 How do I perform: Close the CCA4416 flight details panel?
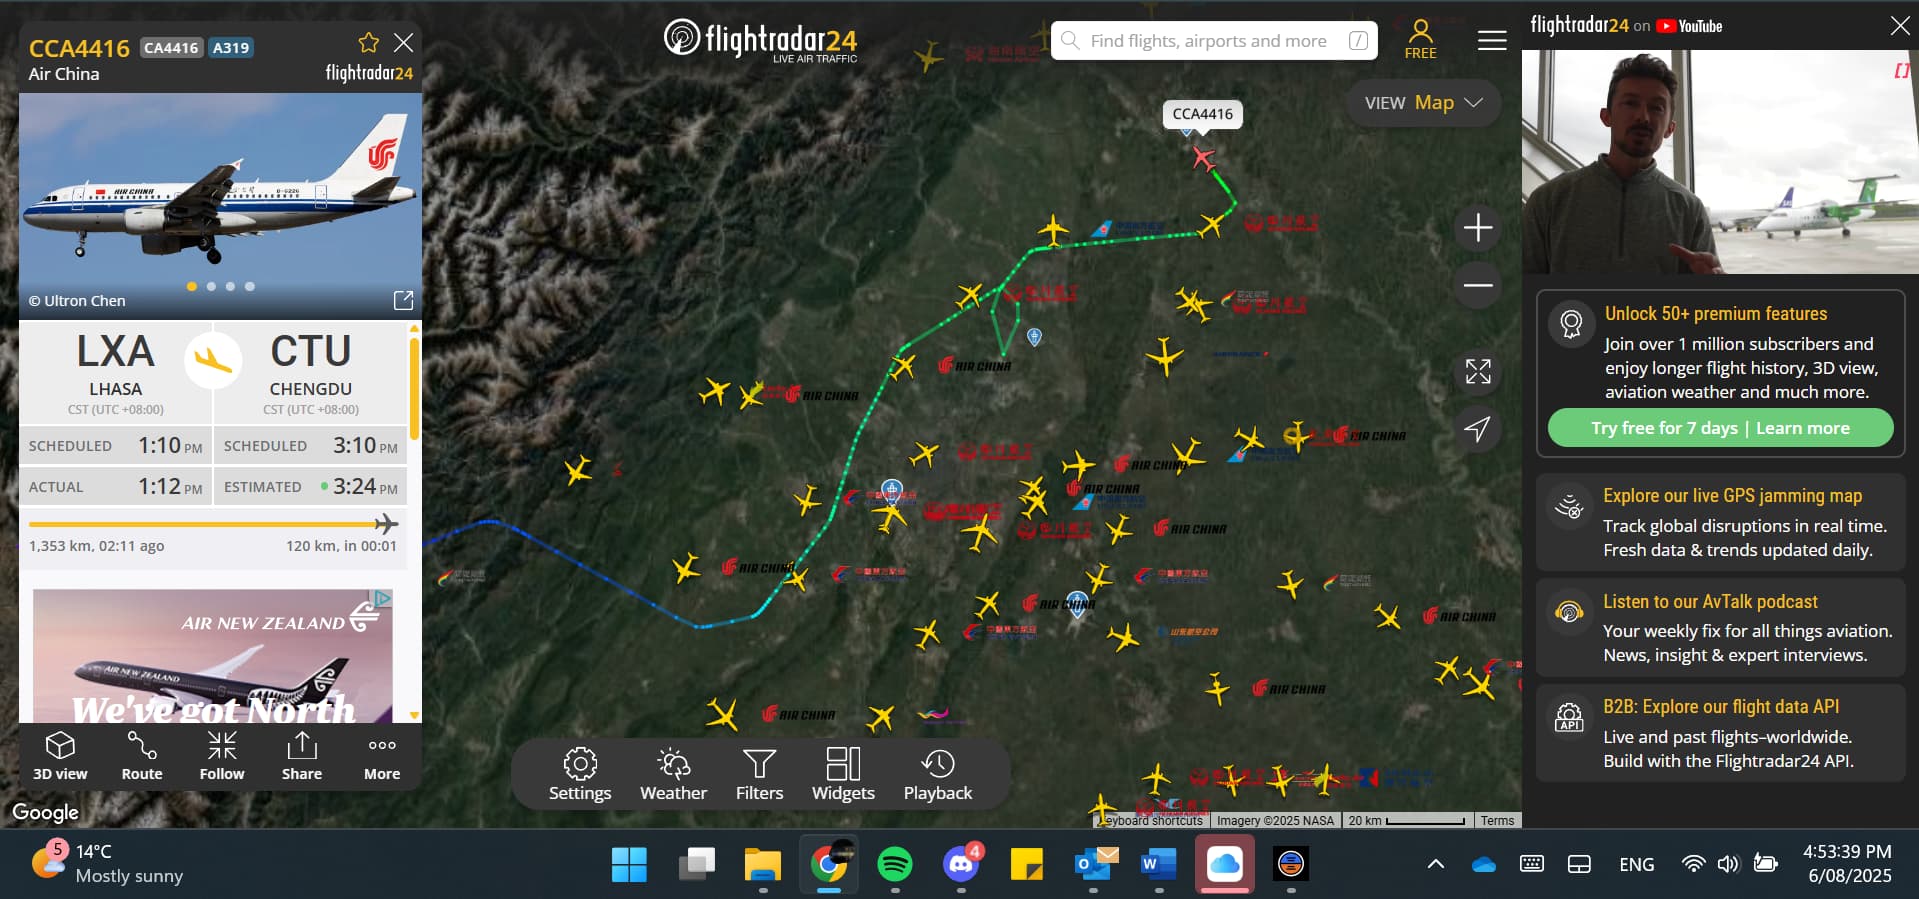(x=403, y=42)
